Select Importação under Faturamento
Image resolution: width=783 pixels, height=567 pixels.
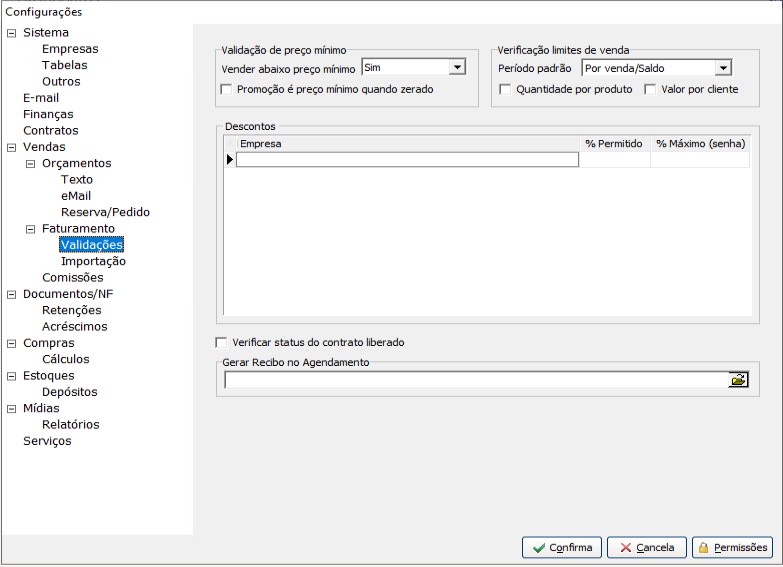93,261
